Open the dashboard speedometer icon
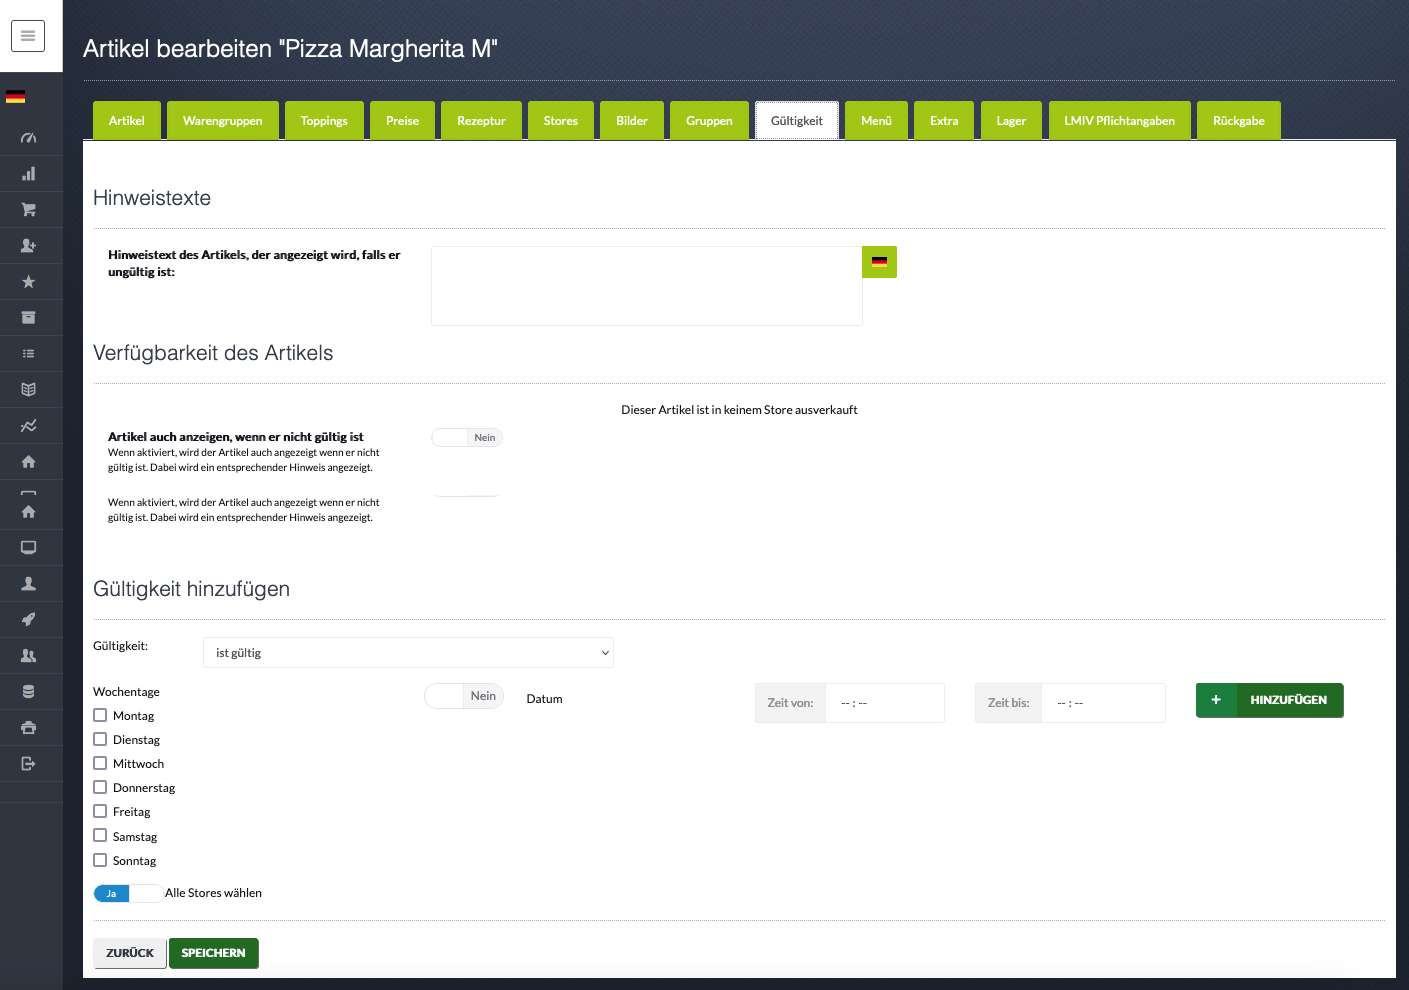This screenshot has width=1409, height=990. coord(28,138)
